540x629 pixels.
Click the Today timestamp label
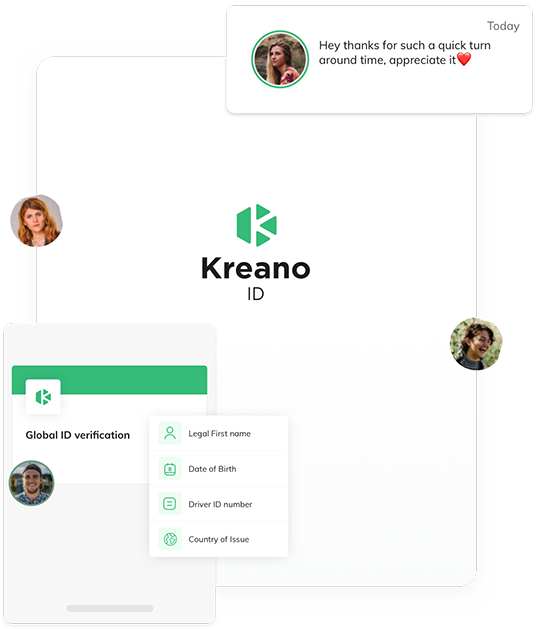pyautogui.click(x=503, y=26)
